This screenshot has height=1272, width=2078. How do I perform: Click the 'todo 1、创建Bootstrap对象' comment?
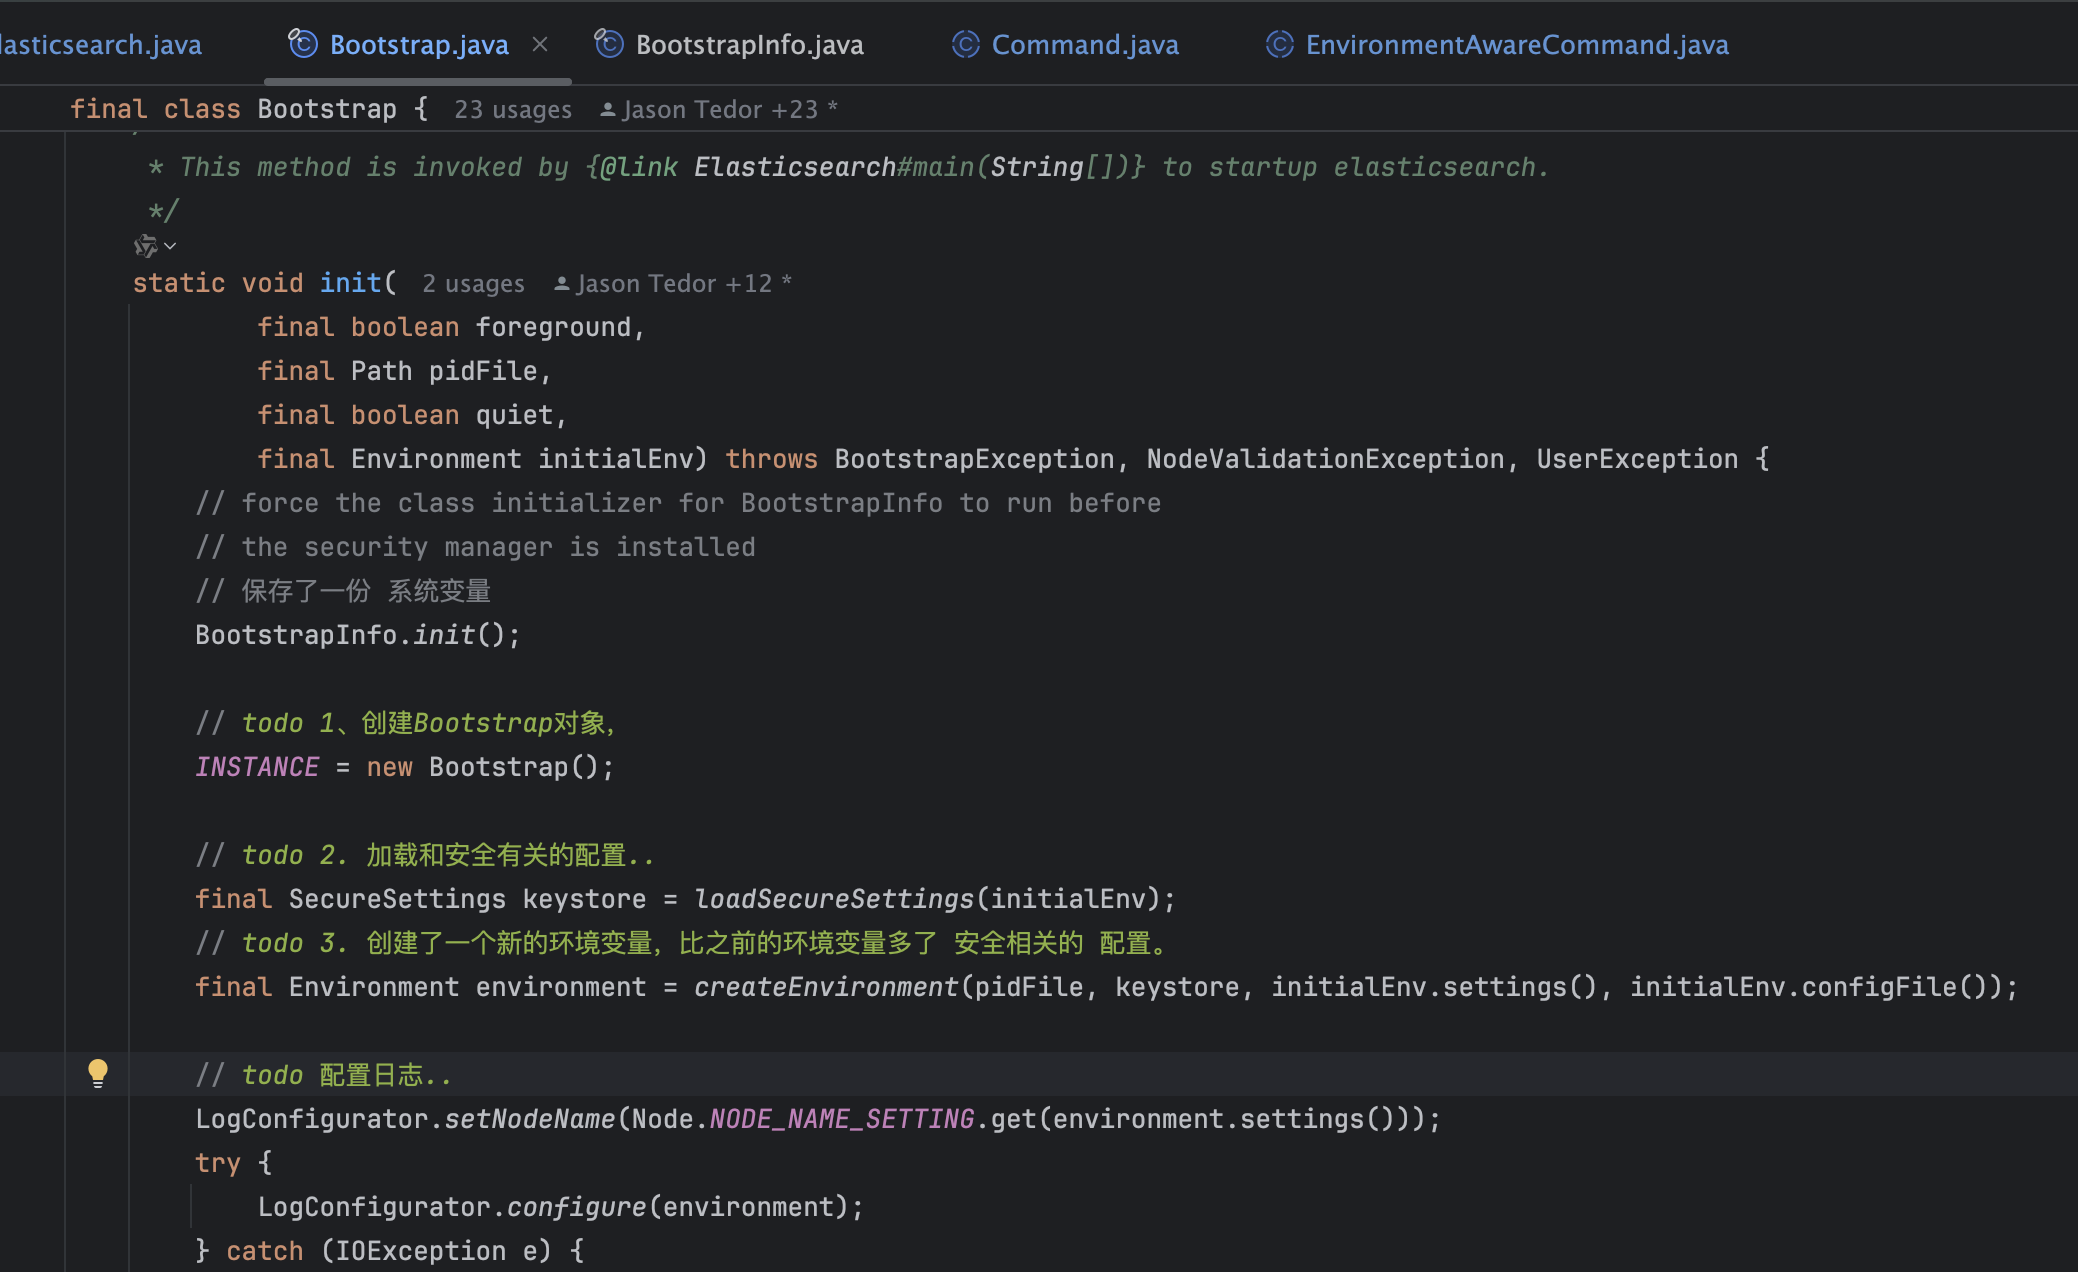[x=406, y=723]
